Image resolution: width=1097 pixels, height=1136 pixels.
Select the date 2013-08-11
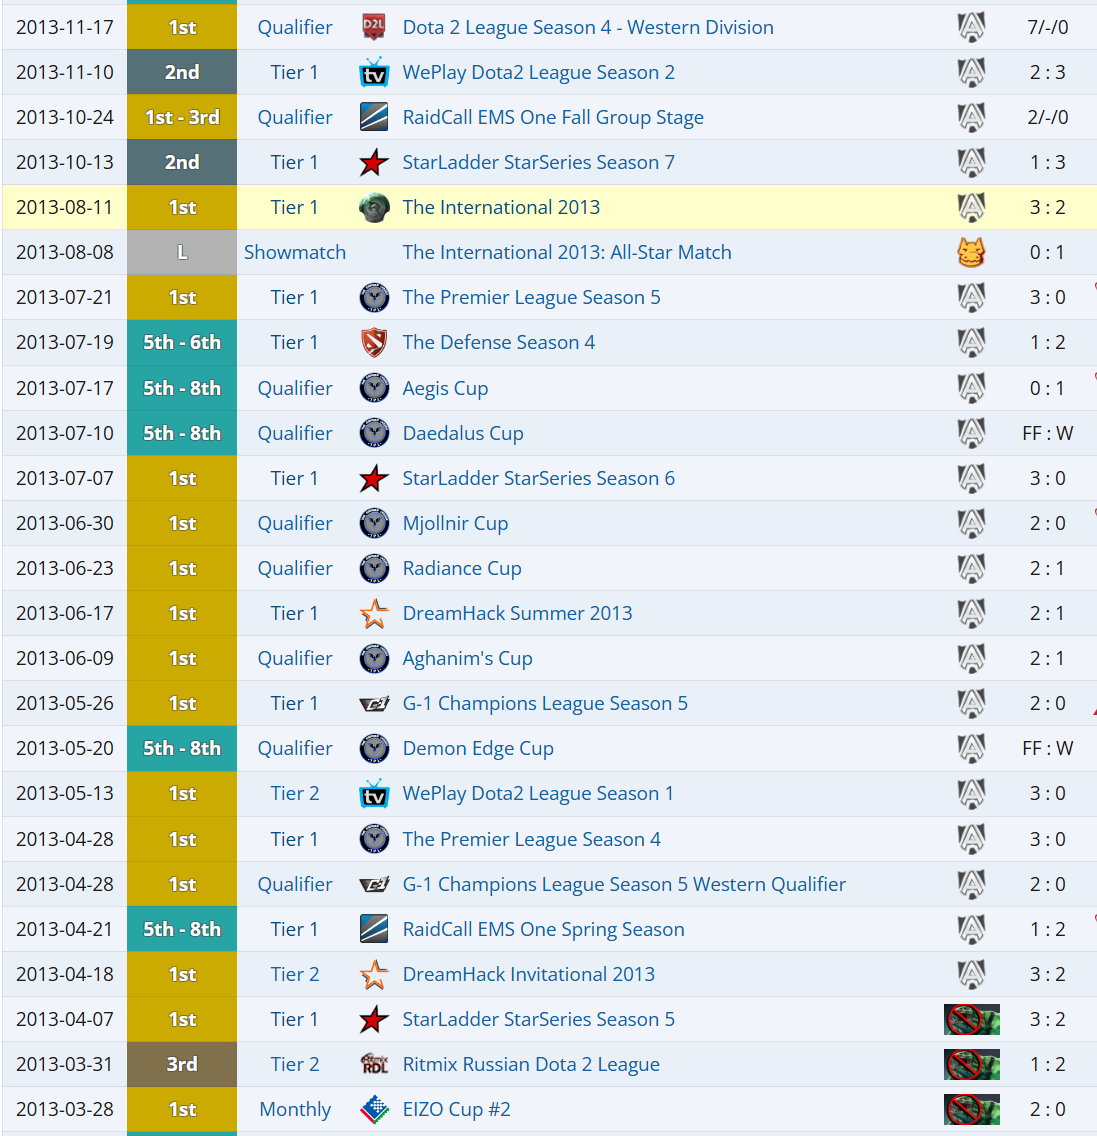pyautogui.click(x=64, y=207)
